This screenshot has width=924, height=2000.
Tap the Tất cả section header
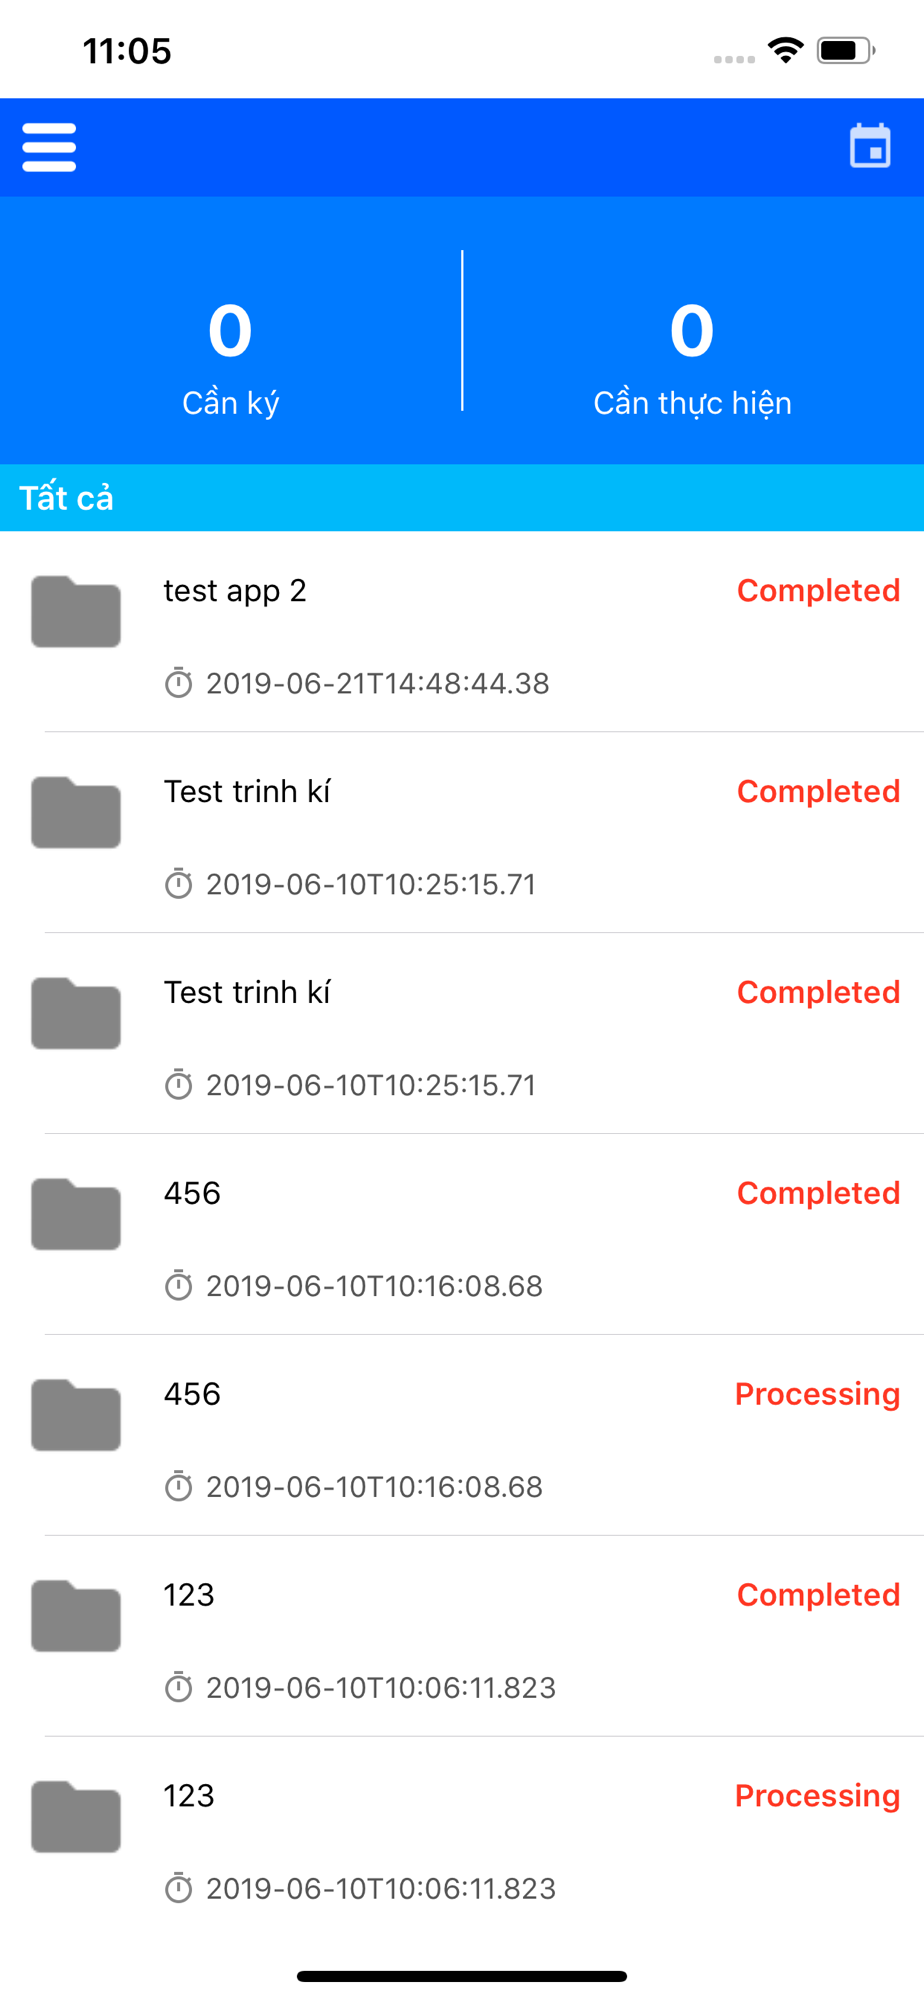coord(462,497)
